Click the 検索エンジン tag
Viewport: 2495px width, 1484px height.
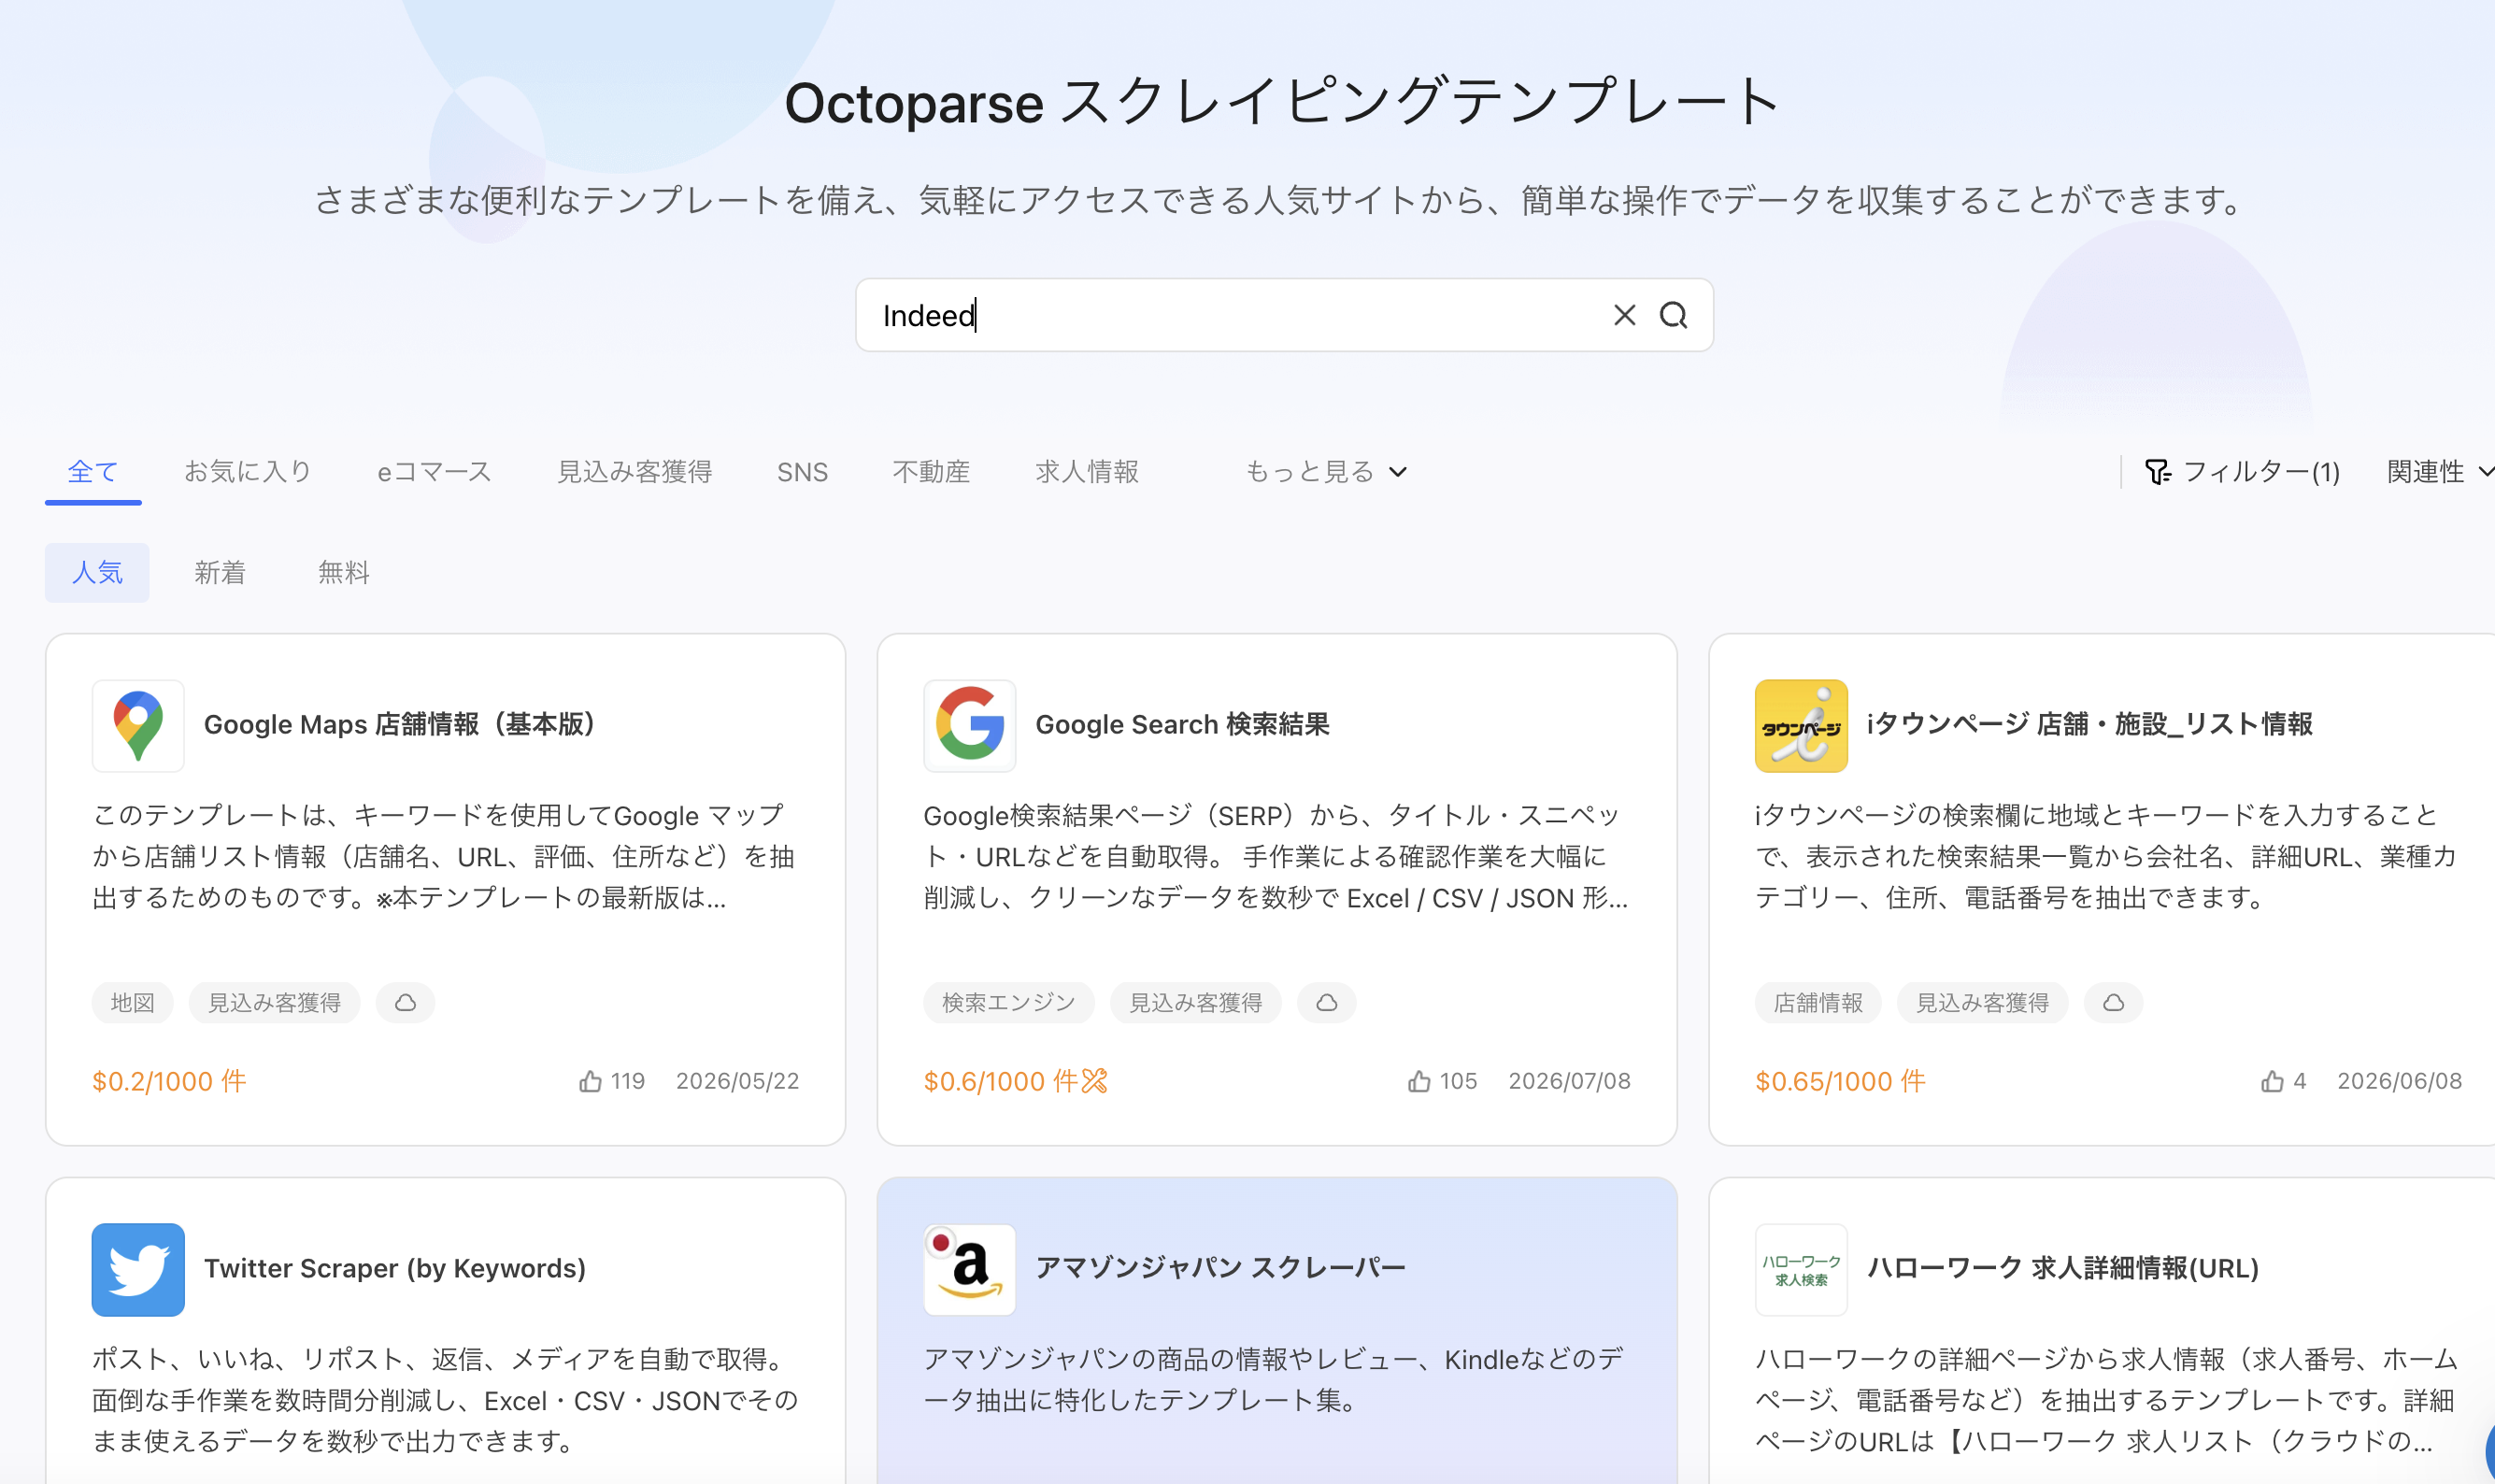pos(1008,1002)
